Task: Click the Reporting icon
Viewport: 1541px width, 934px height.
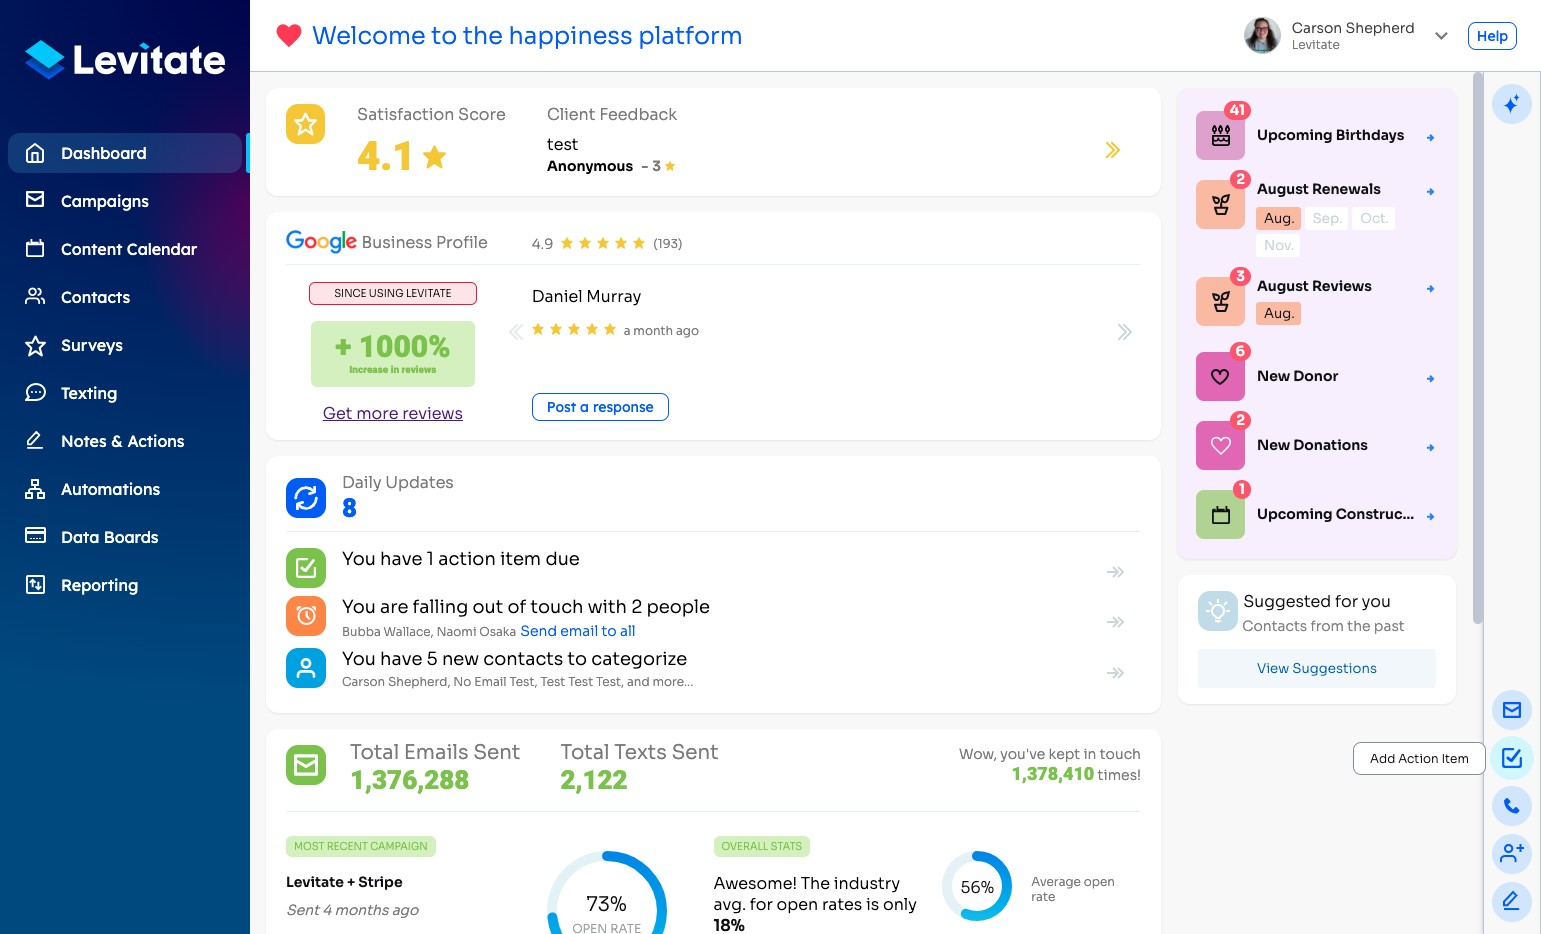Action: tap(35, 584)
